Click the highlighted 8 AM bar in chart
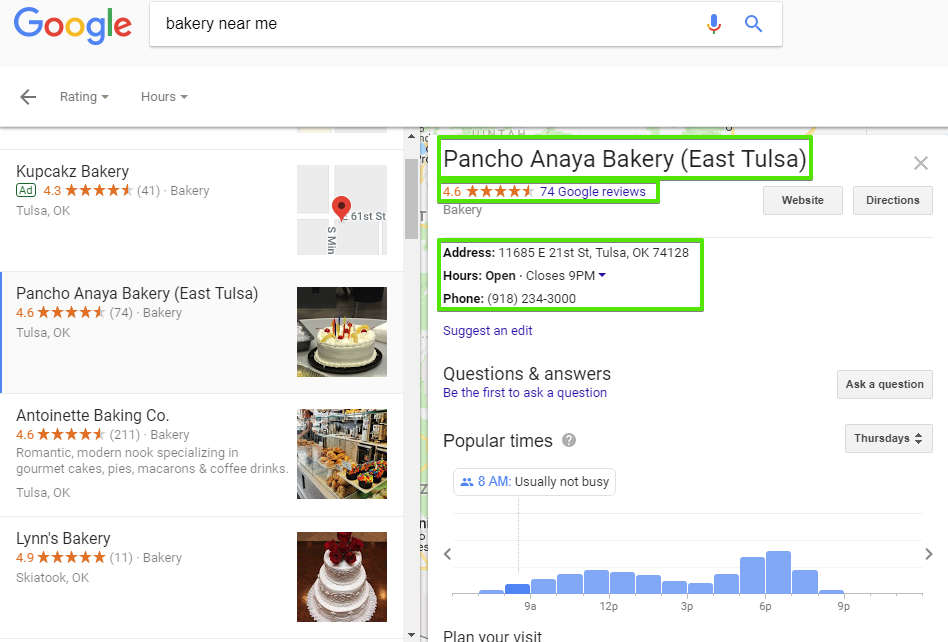The image size is (948, 642). coord(517,589)
